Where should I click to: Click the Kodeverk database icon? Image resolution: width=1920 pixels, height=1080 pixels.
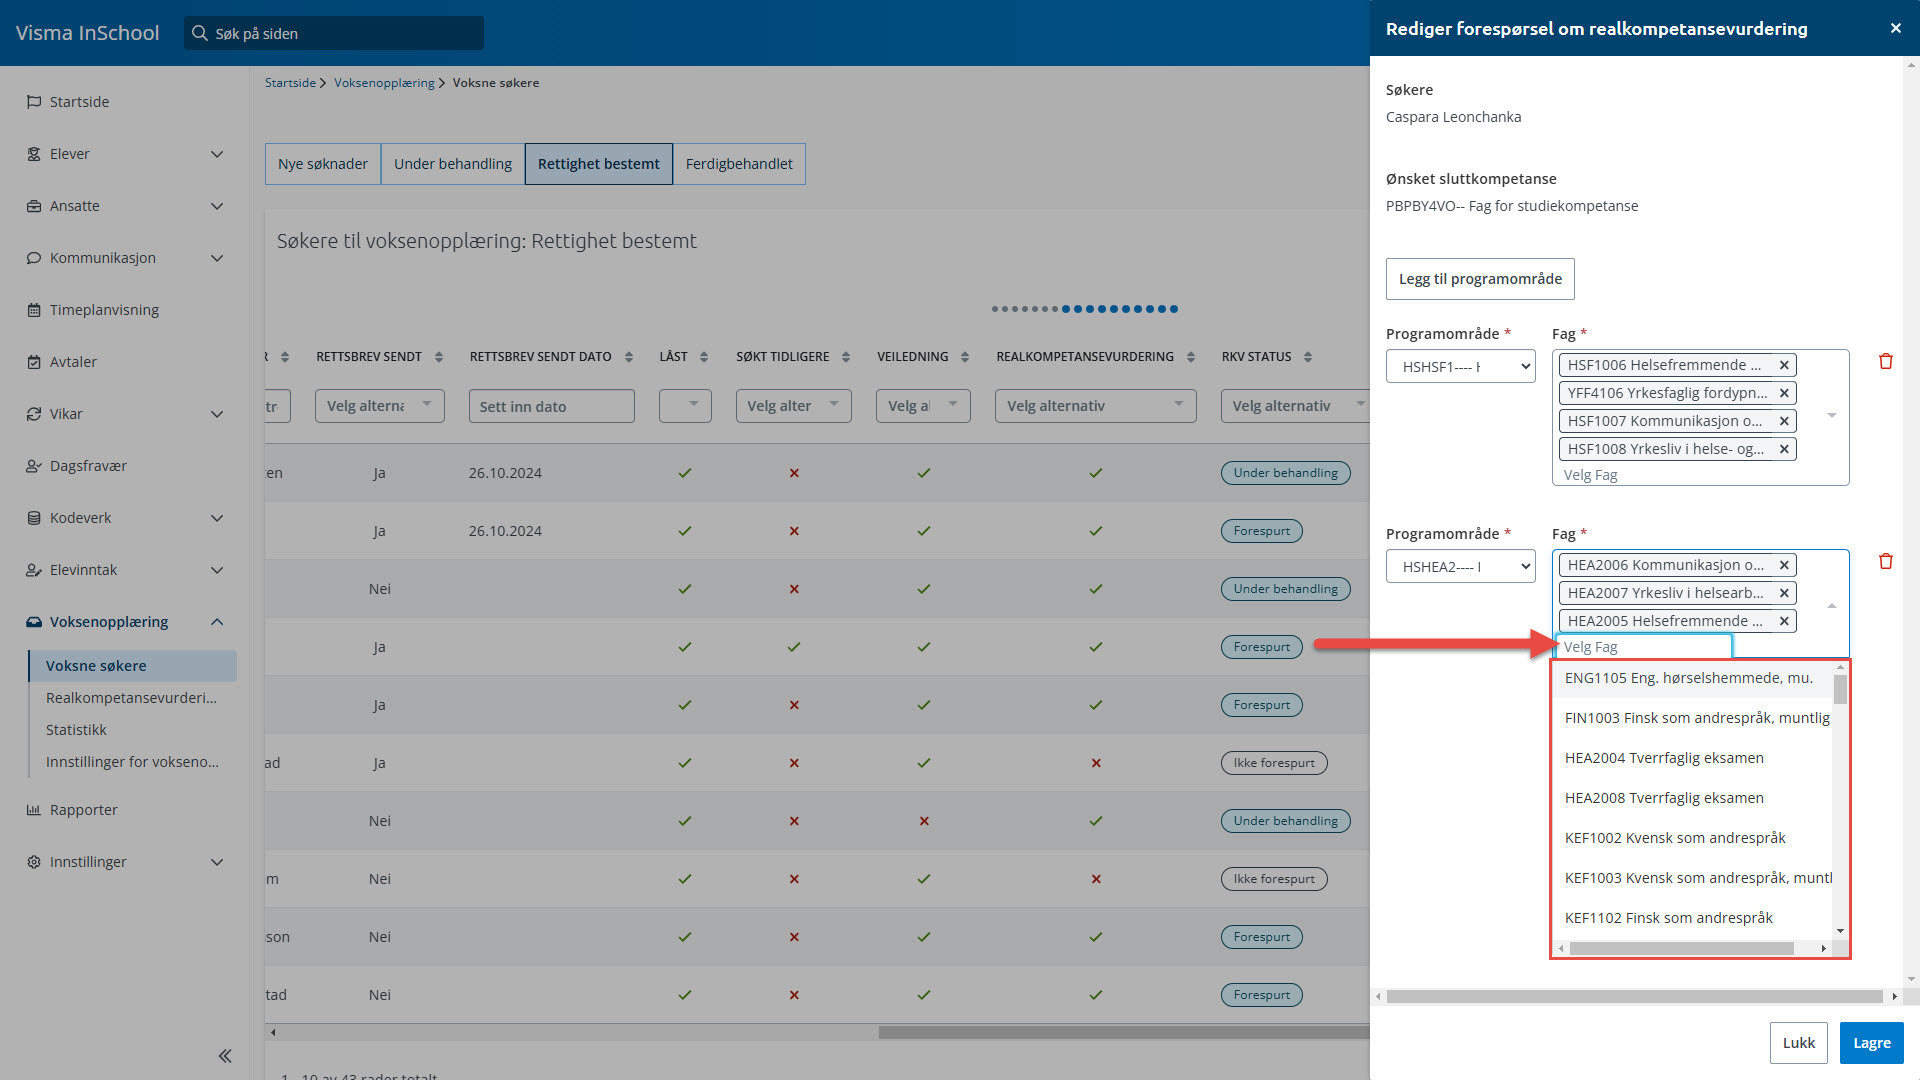point(34,518)
